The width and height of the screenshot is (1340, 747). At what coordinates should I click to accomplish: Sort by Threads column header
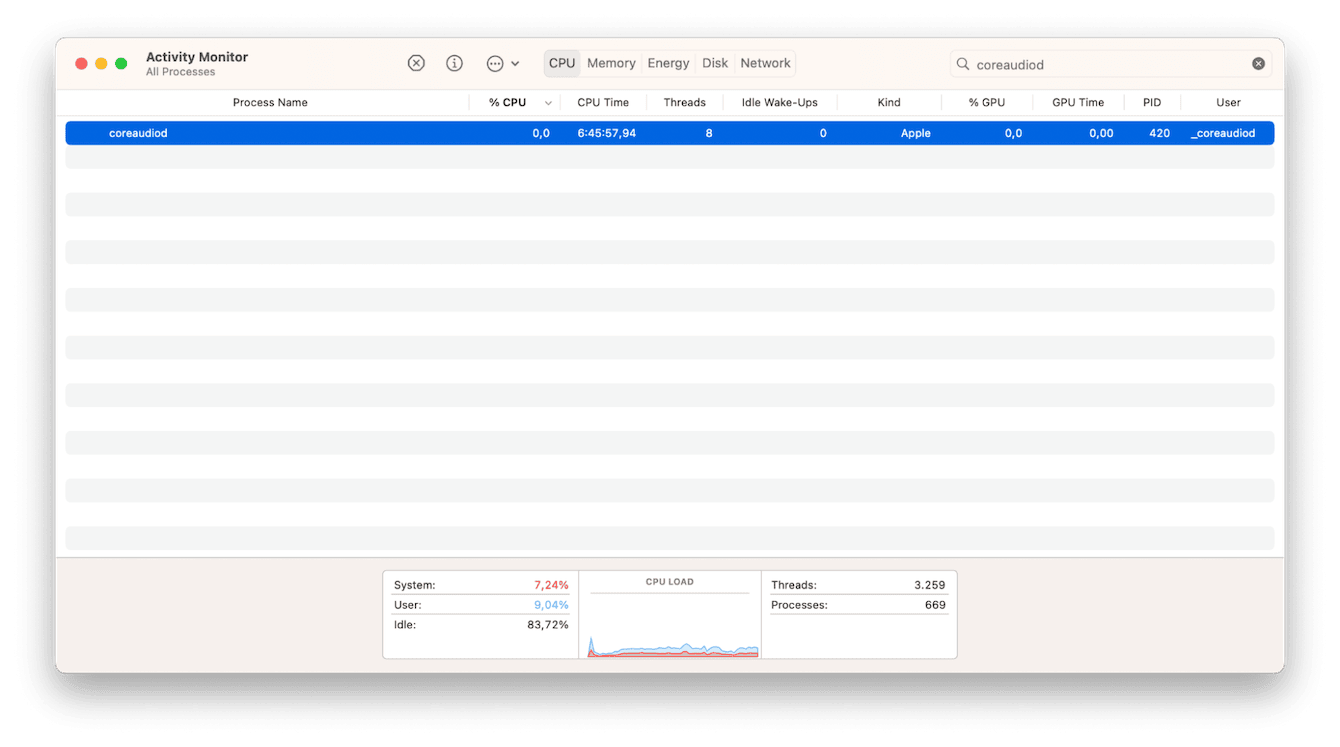[684, 102]
